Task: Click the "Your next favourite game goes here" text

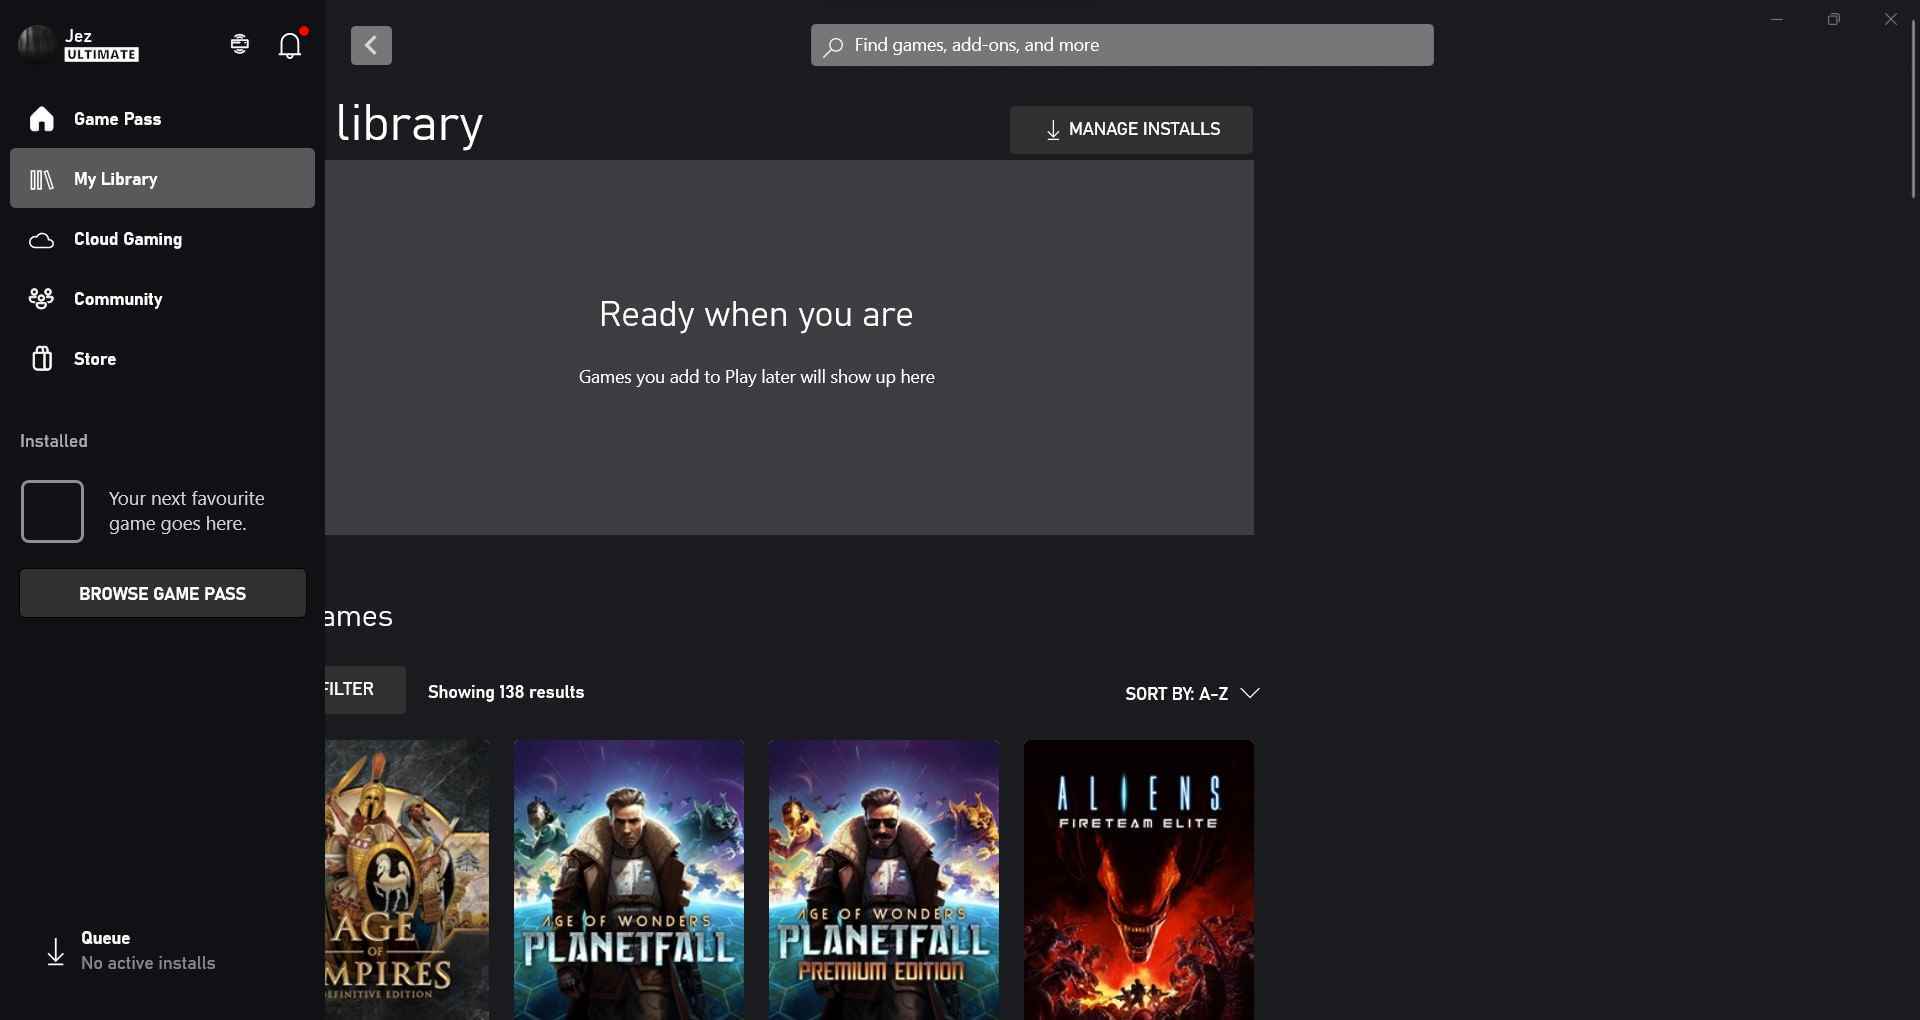Action: (187, 511)
